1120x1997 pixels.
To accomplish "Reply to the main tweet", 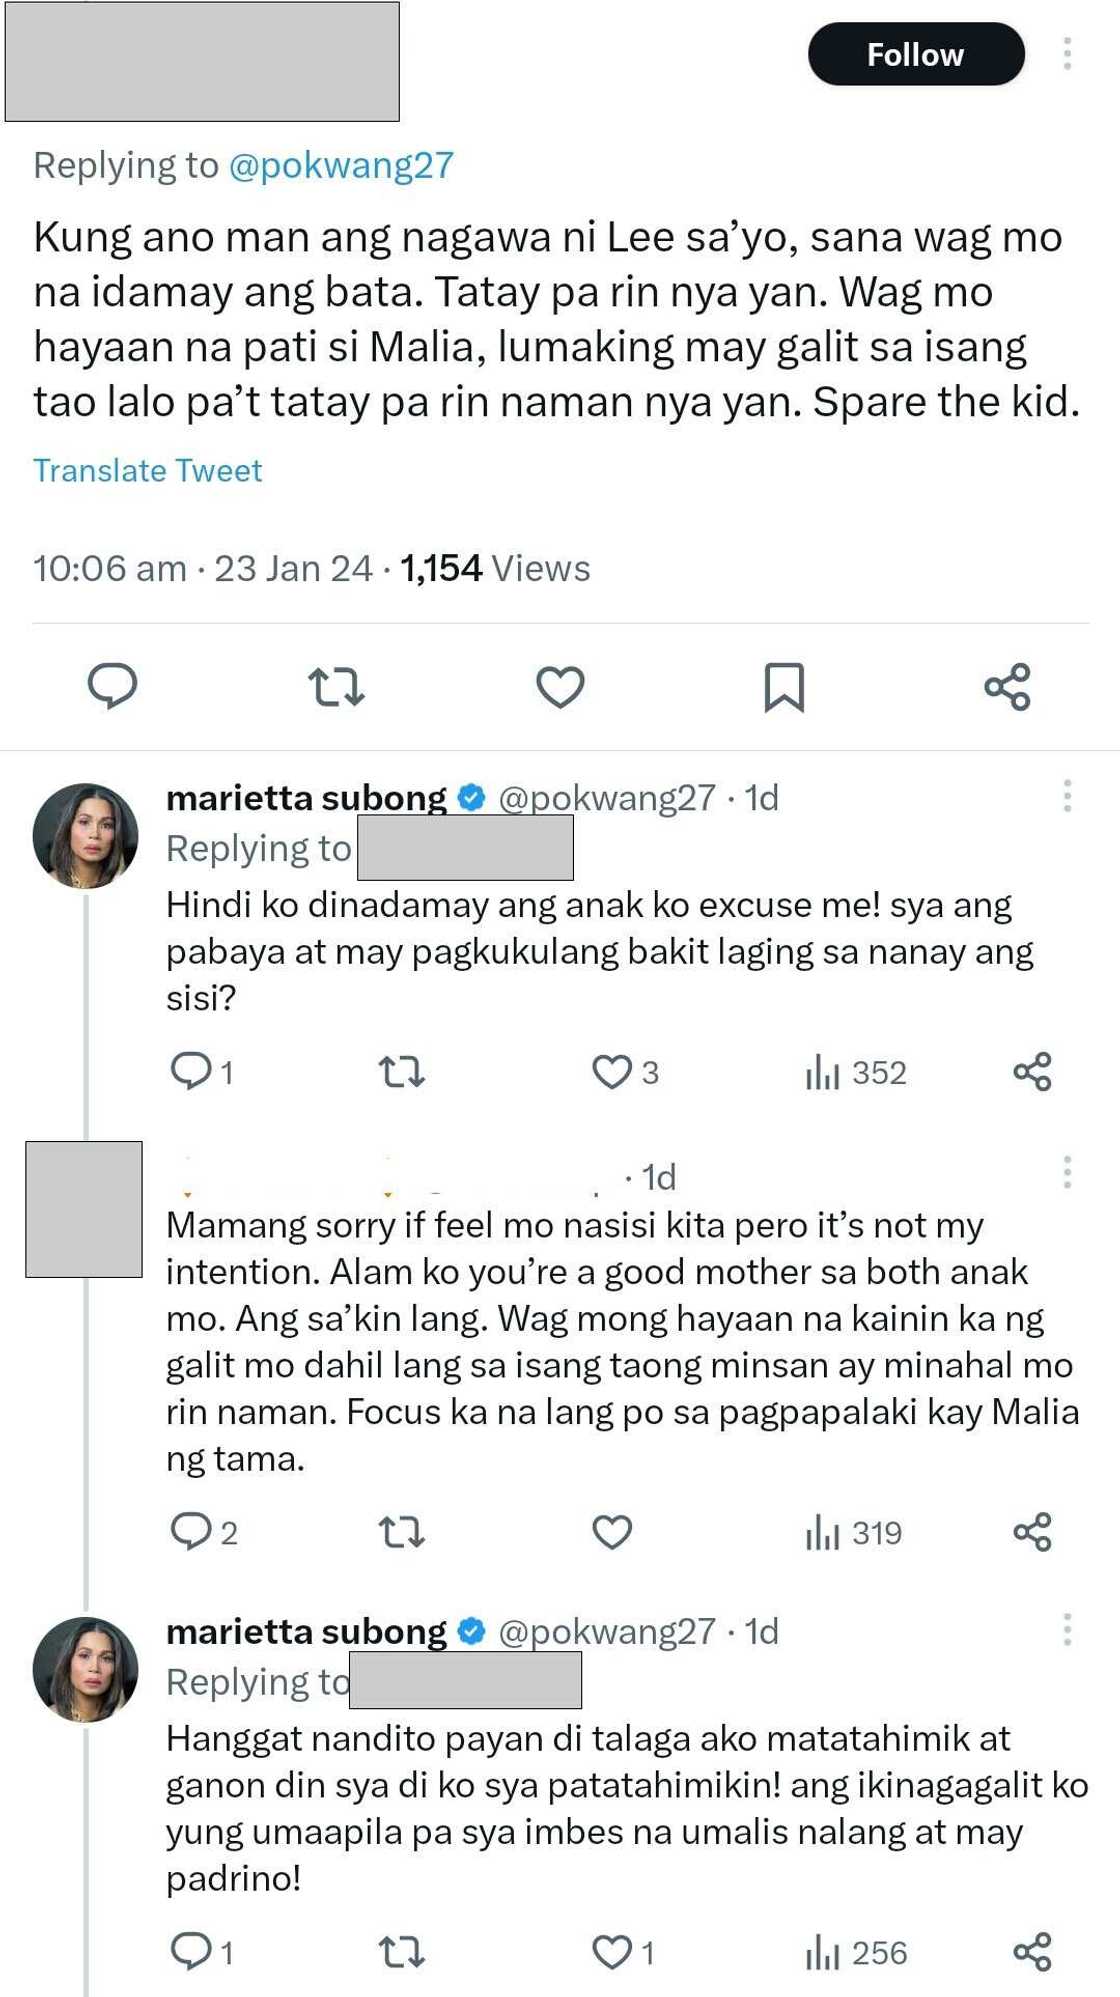I will pyautogui.click(x=113, y=686).
